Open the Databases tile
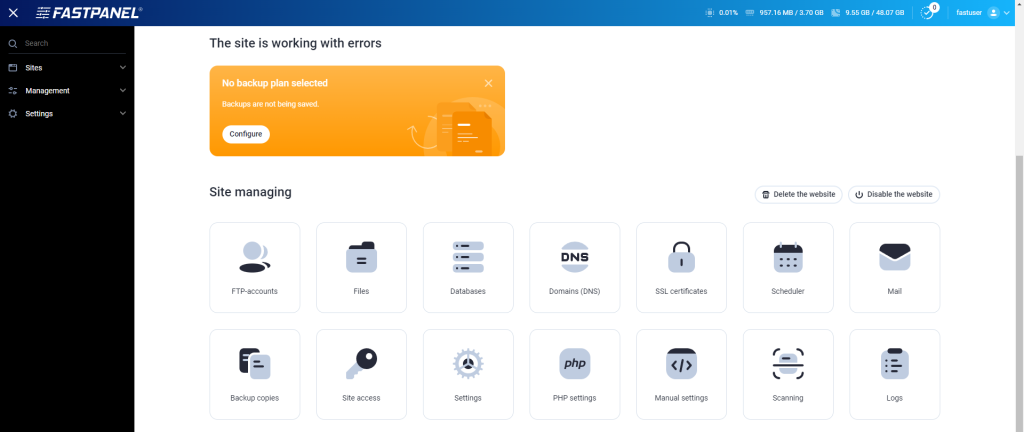 pyautogui.click(x=468, y=266)
